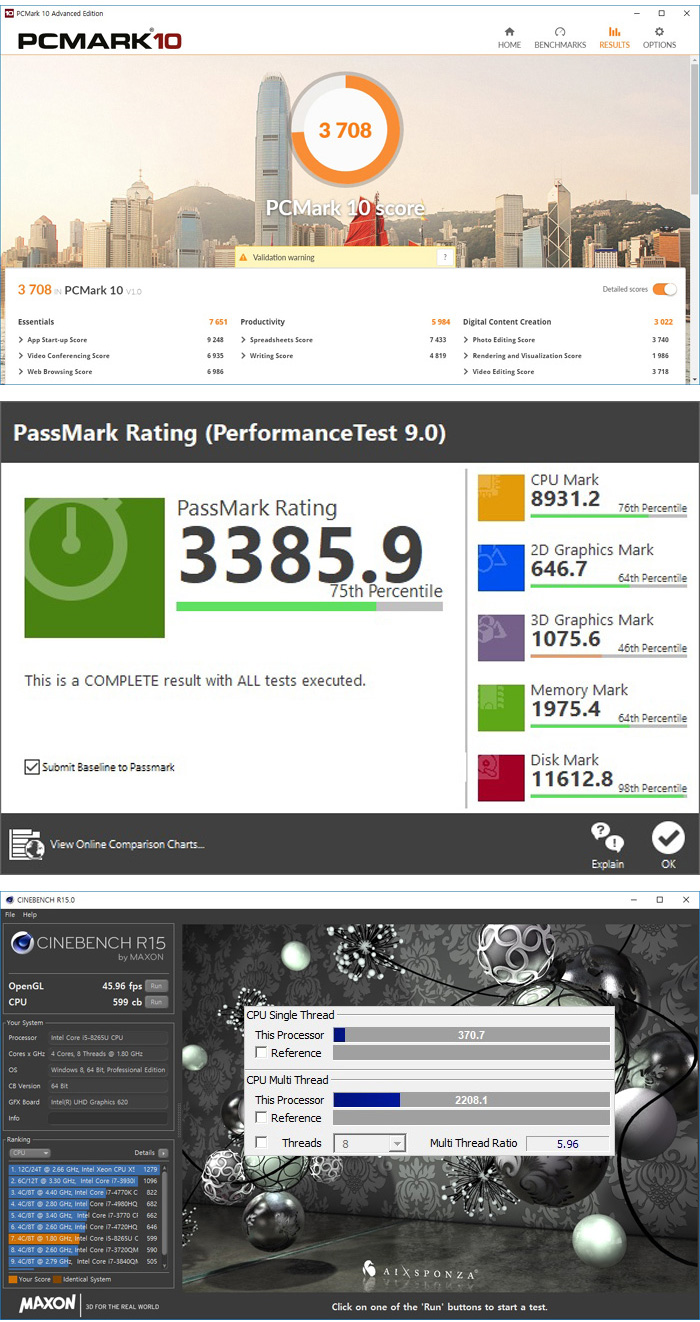Screen dimensions: 700x1322
Task: Click the Multi Thread Ratio 5.96 field
Action: (567, 1143)
